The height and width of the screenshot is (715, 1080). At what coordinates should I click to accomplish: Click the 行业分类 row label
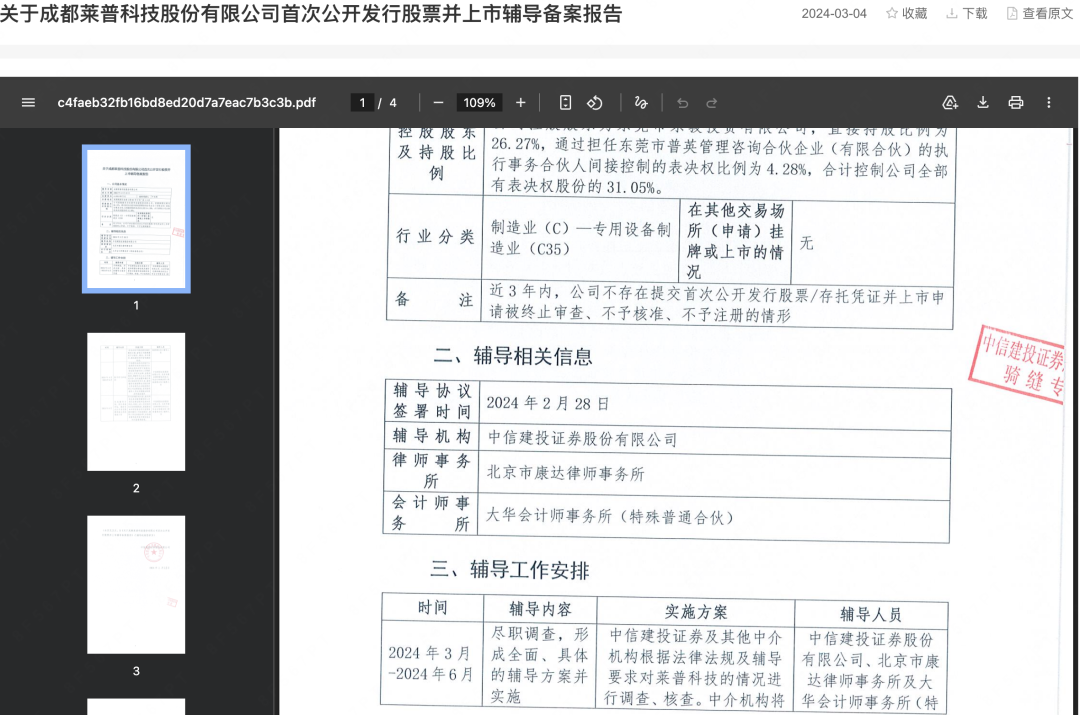click(x=435, y=236)
